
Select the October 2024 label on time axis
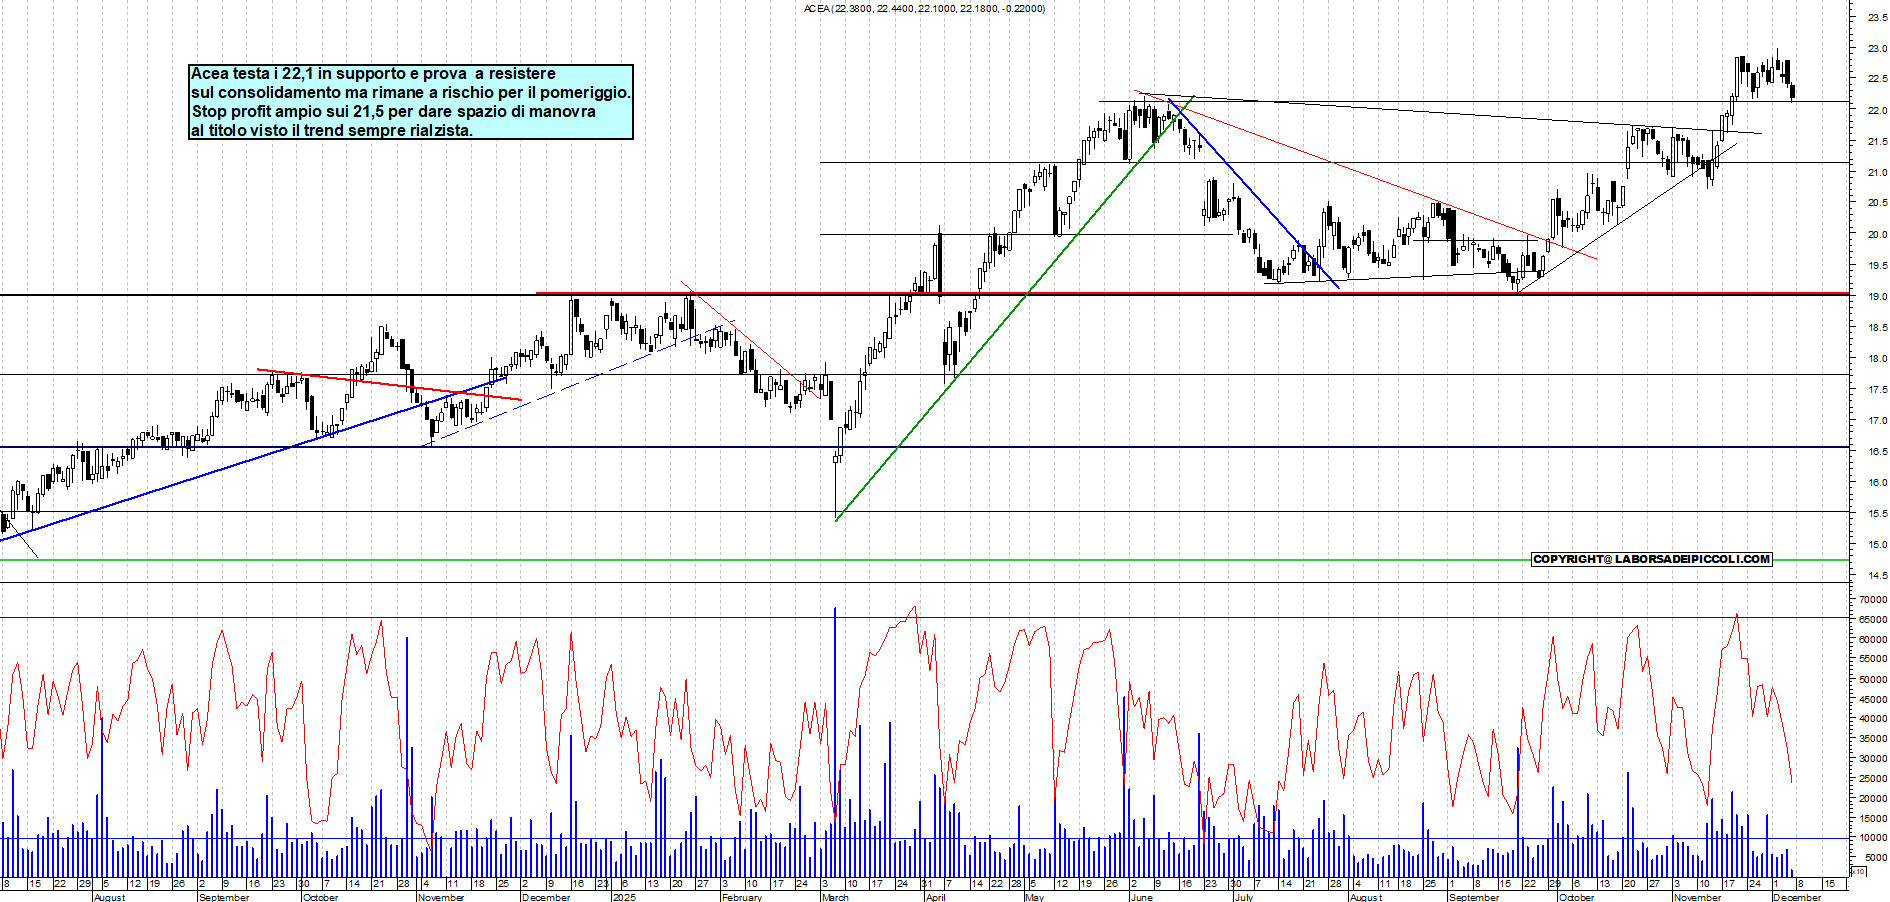pos(320,897)
